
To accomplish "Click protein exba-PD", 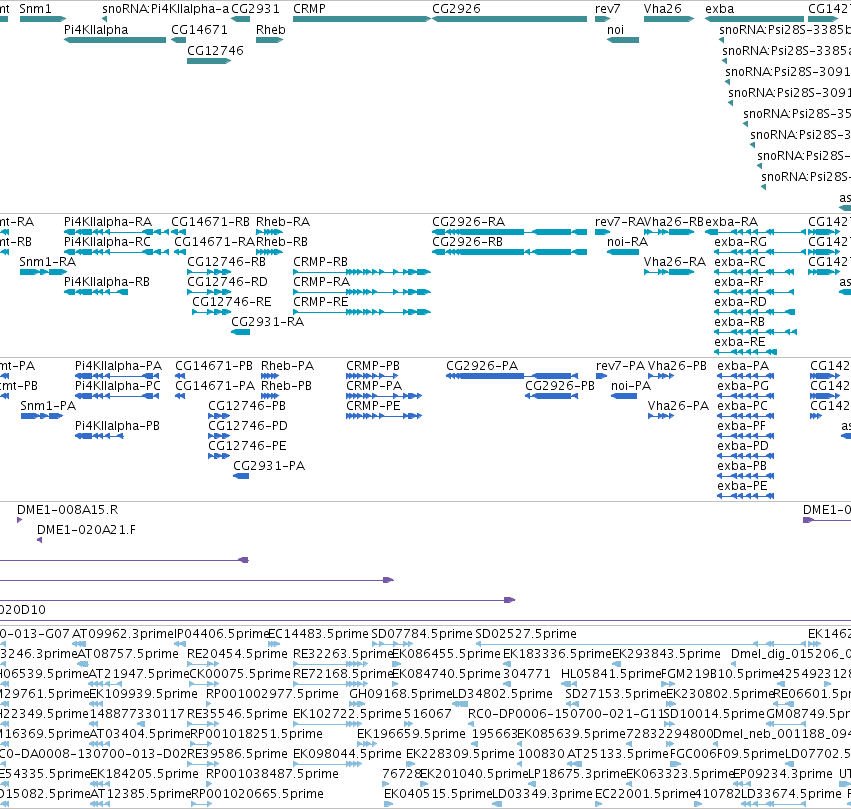I will [743, 446].
